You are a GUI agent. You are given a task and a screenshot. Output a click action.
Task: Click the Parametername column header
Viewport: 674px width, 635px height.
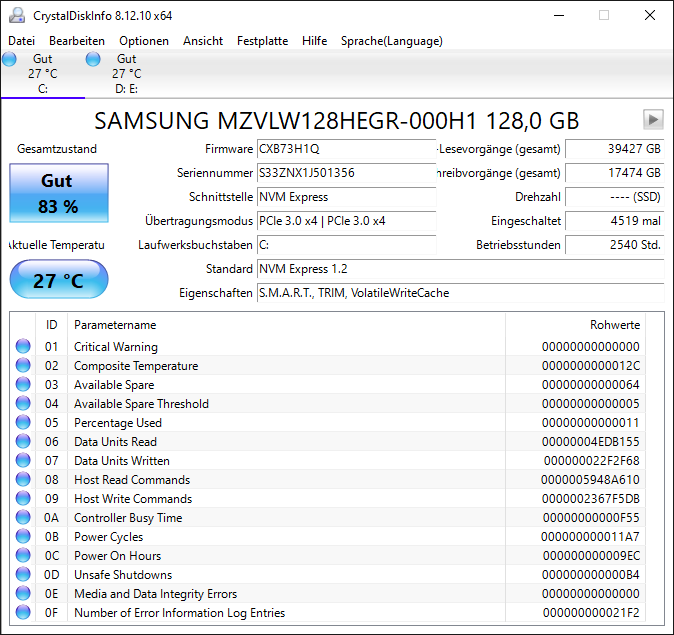pos(286,325)
